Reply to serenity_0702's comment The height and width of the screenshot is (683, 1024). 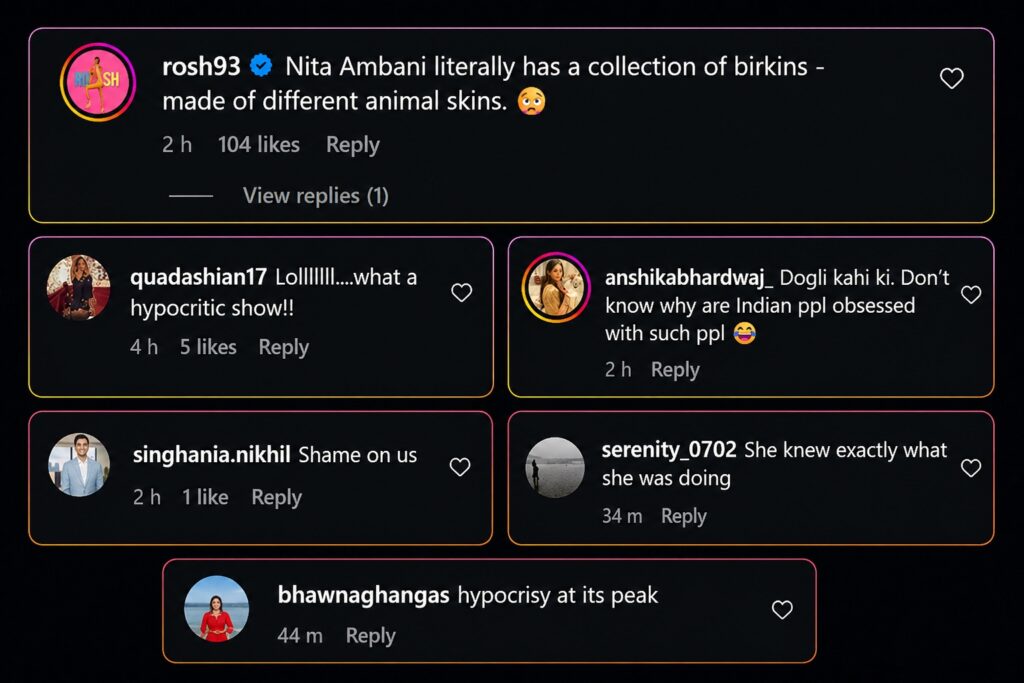point(684,516)
